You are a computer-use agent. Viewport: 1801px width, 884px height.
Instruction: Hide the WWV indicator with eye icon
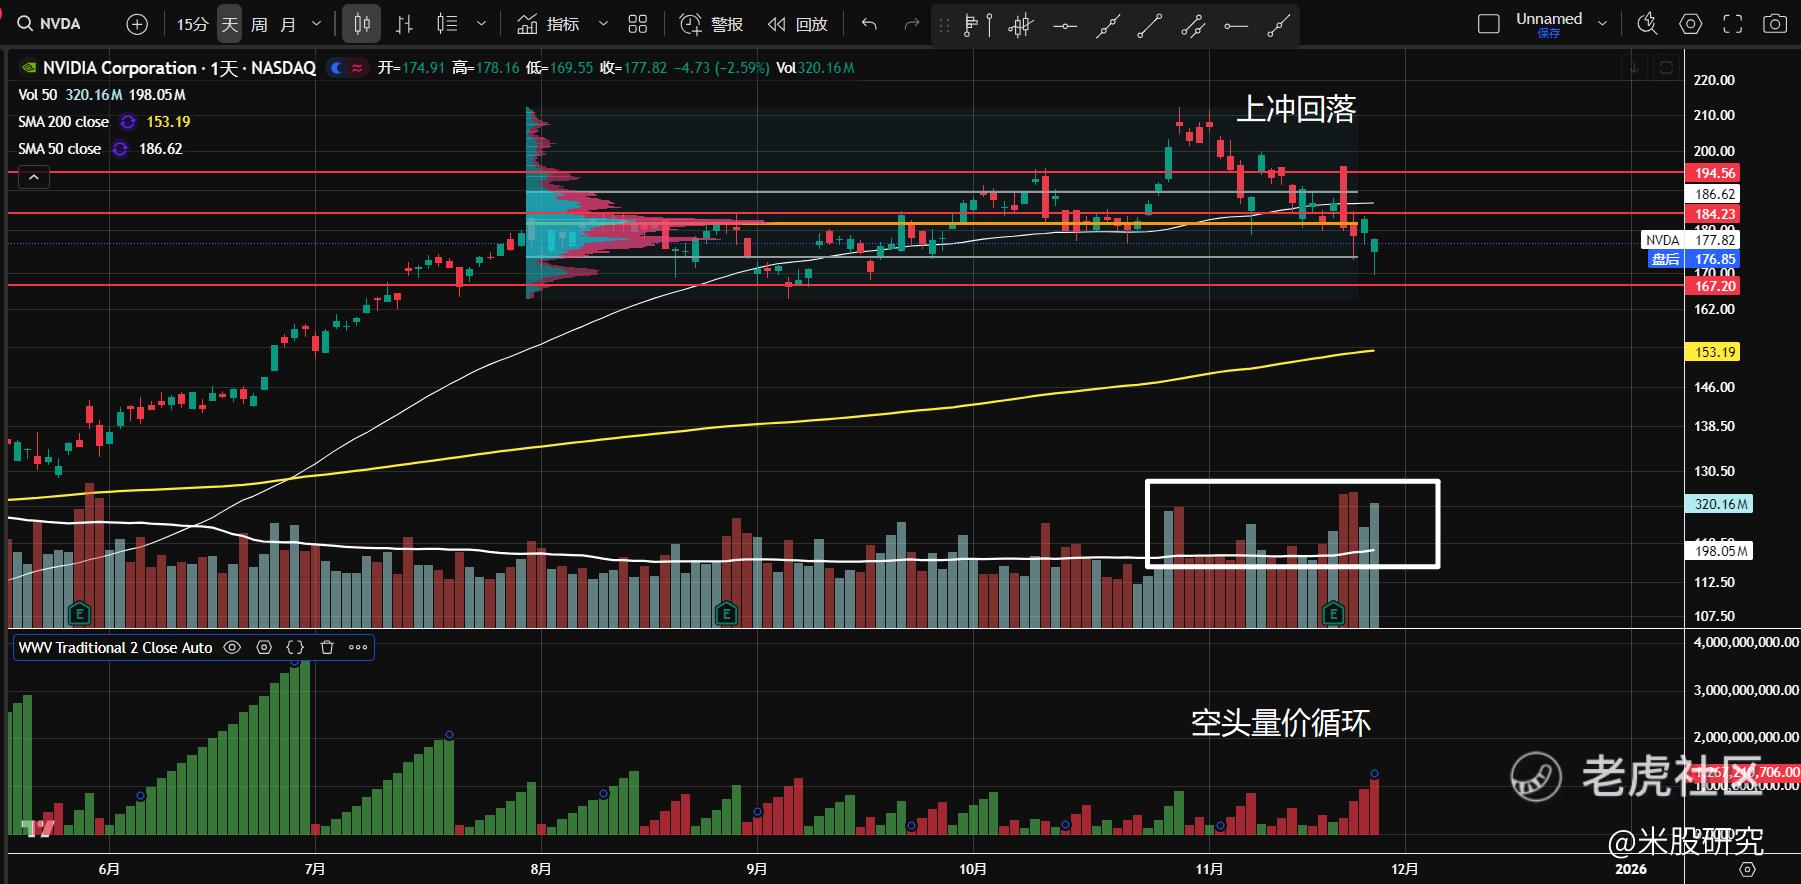click(232, 648)
